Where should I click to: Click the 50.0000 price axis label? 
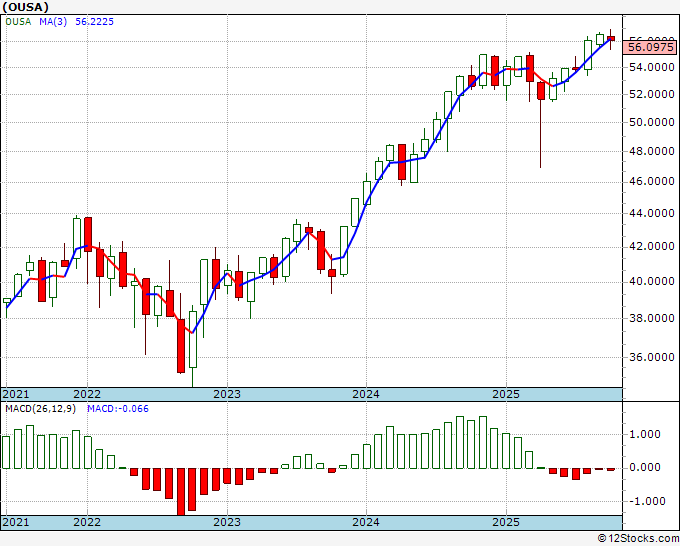pos(651,122)
